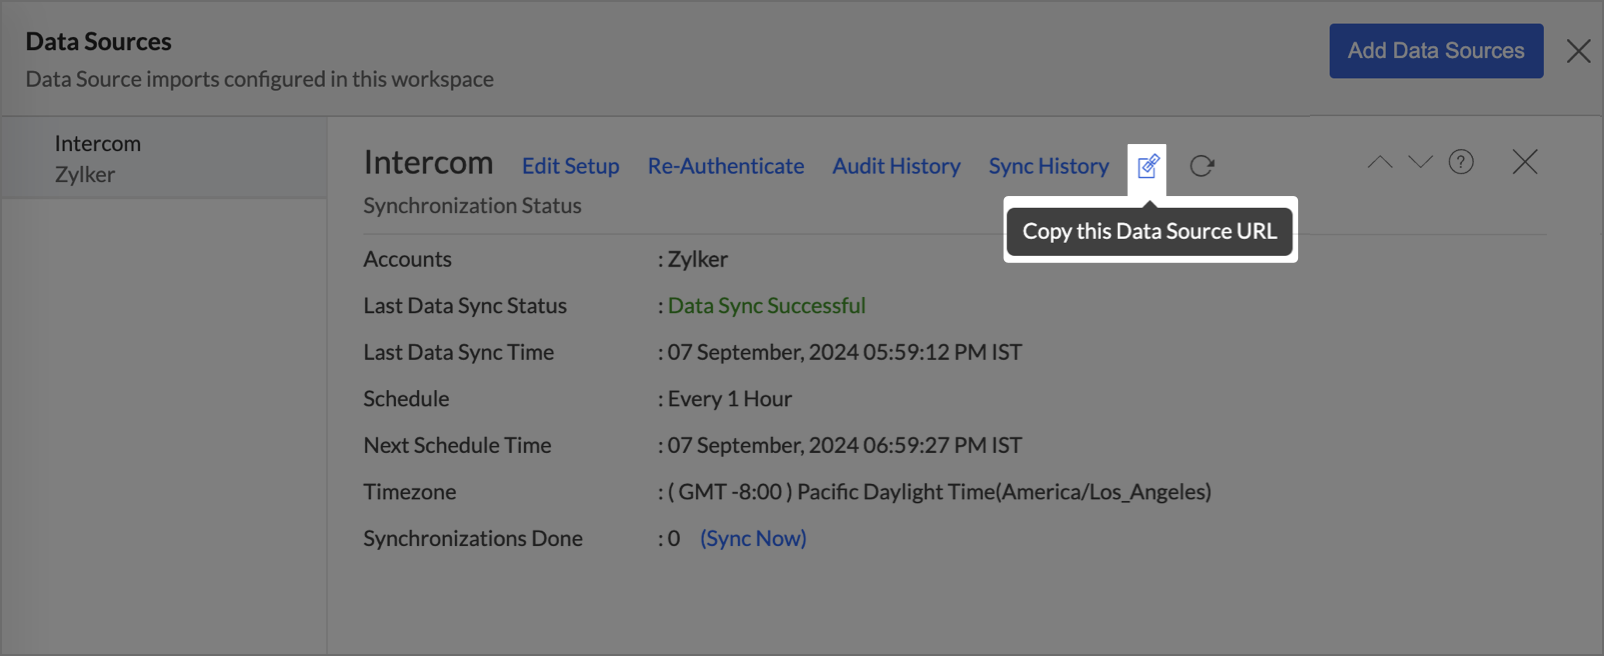Close the Data Sources dialog
The image size is (1604, 656).
1578,51
